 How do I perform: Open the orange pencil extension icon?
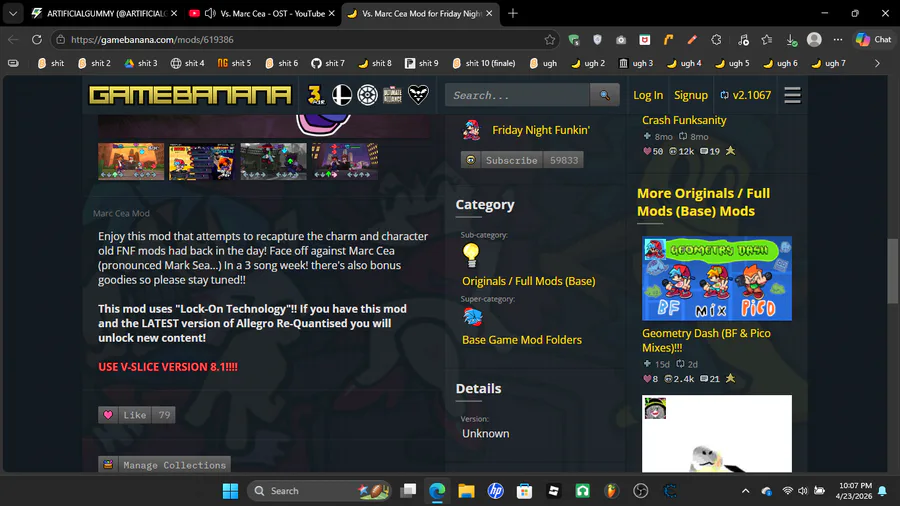coord(692,40)
